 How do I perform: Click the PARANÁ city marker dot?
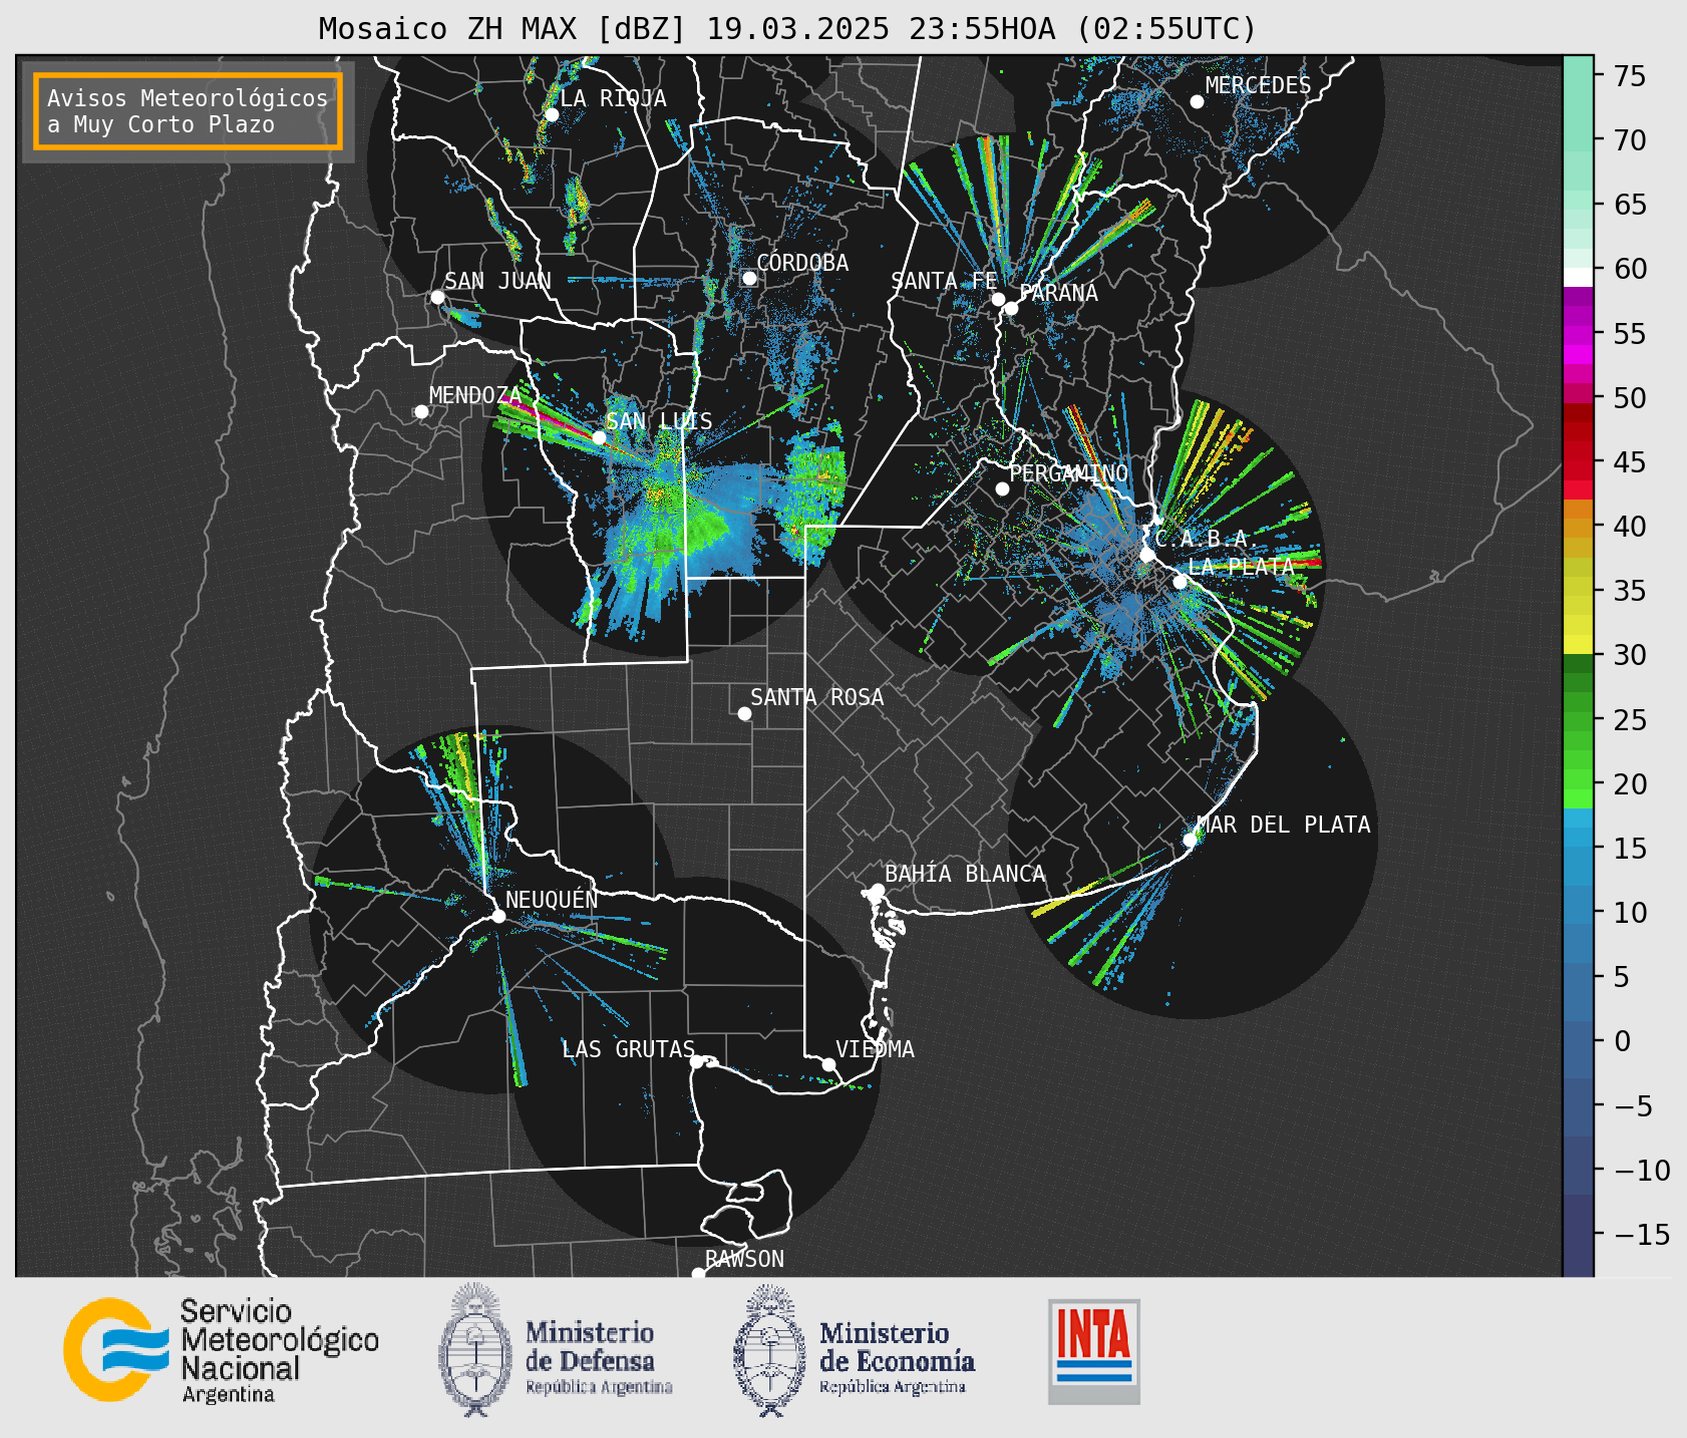click(x=1011, y=308)
